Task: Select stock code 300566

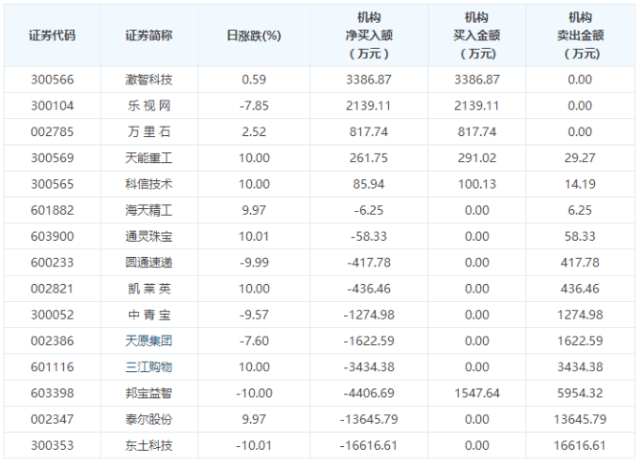Action: click(x=52, y=80)
